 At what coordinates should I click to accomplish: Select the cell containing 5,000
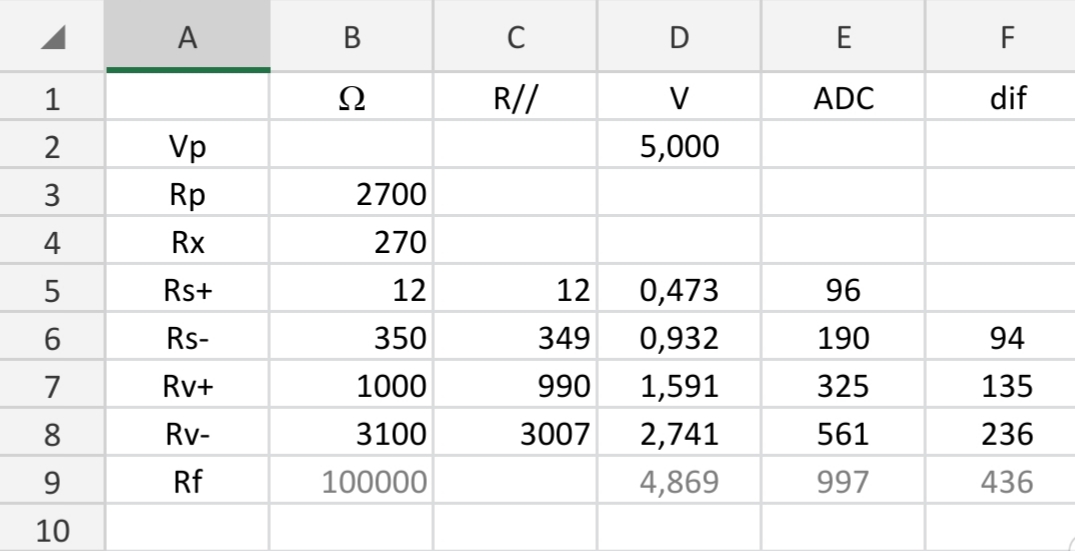coord(679,145)
